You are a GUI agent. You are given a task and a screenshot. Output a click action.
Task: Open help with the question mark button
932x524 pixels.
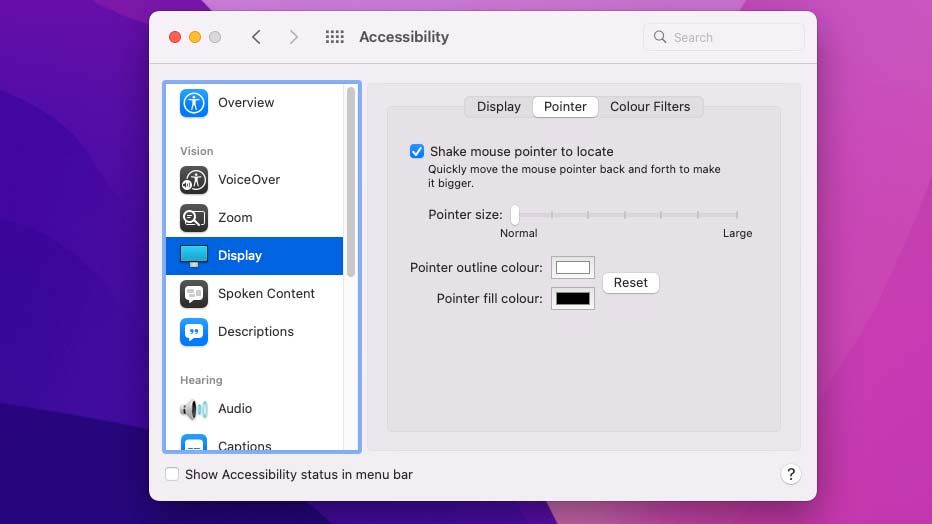point(791,474)
